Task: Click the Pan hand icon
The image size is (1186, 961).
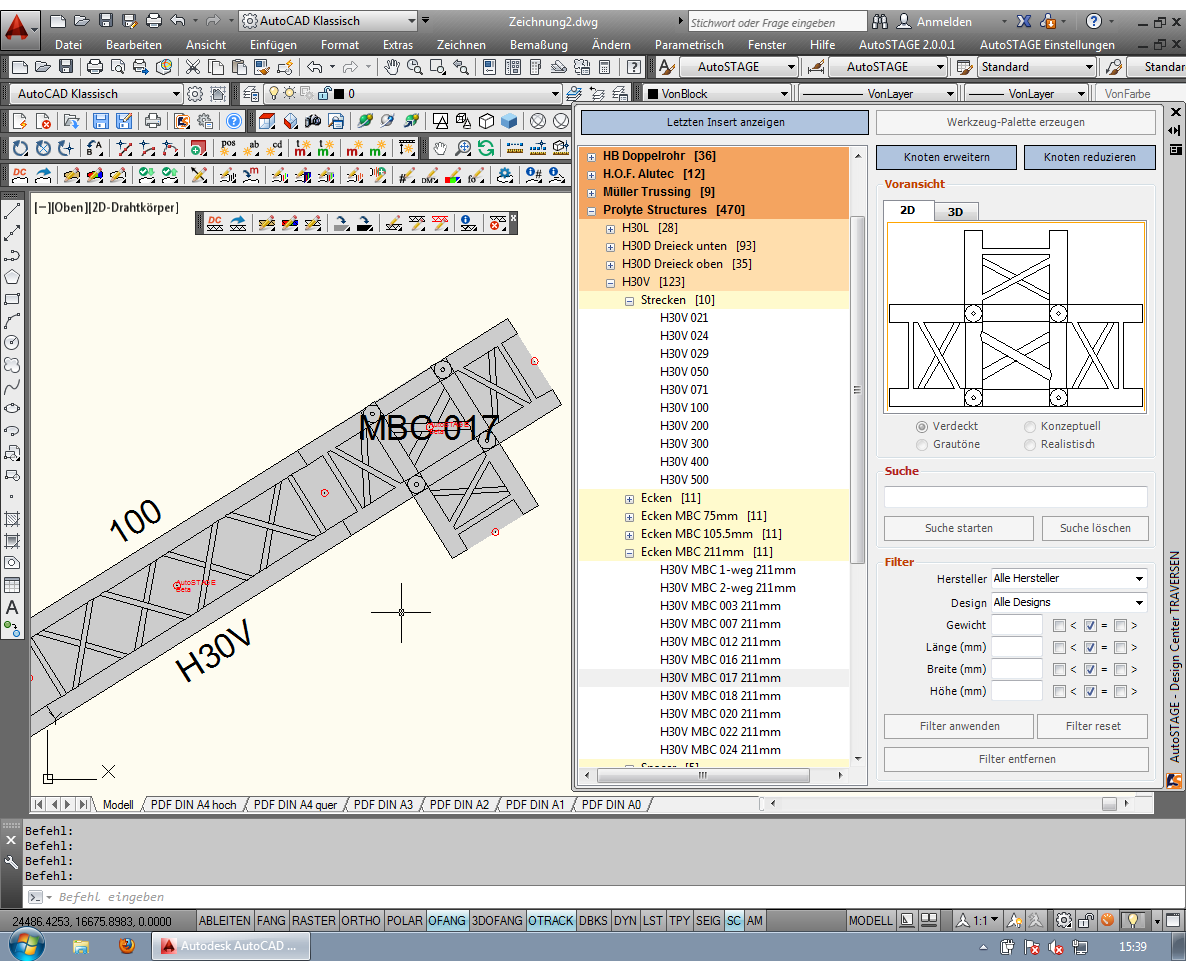Action: pos(391,67)
